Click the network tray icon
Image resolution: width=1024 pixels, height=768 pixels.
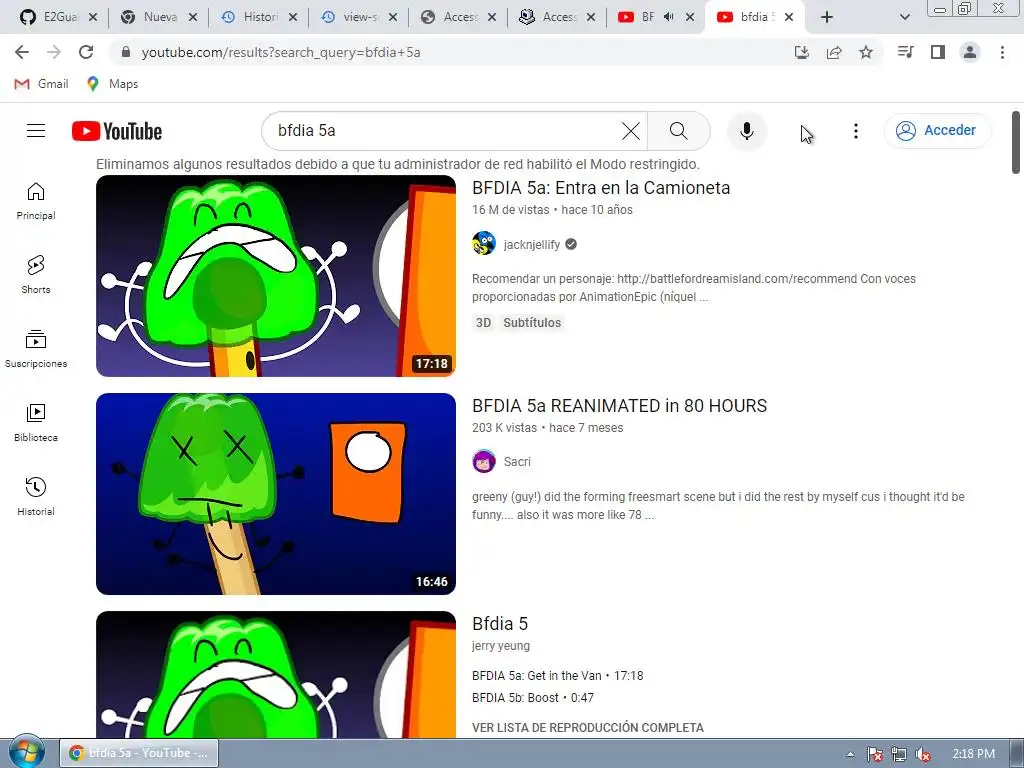click(x=899, y=754)
